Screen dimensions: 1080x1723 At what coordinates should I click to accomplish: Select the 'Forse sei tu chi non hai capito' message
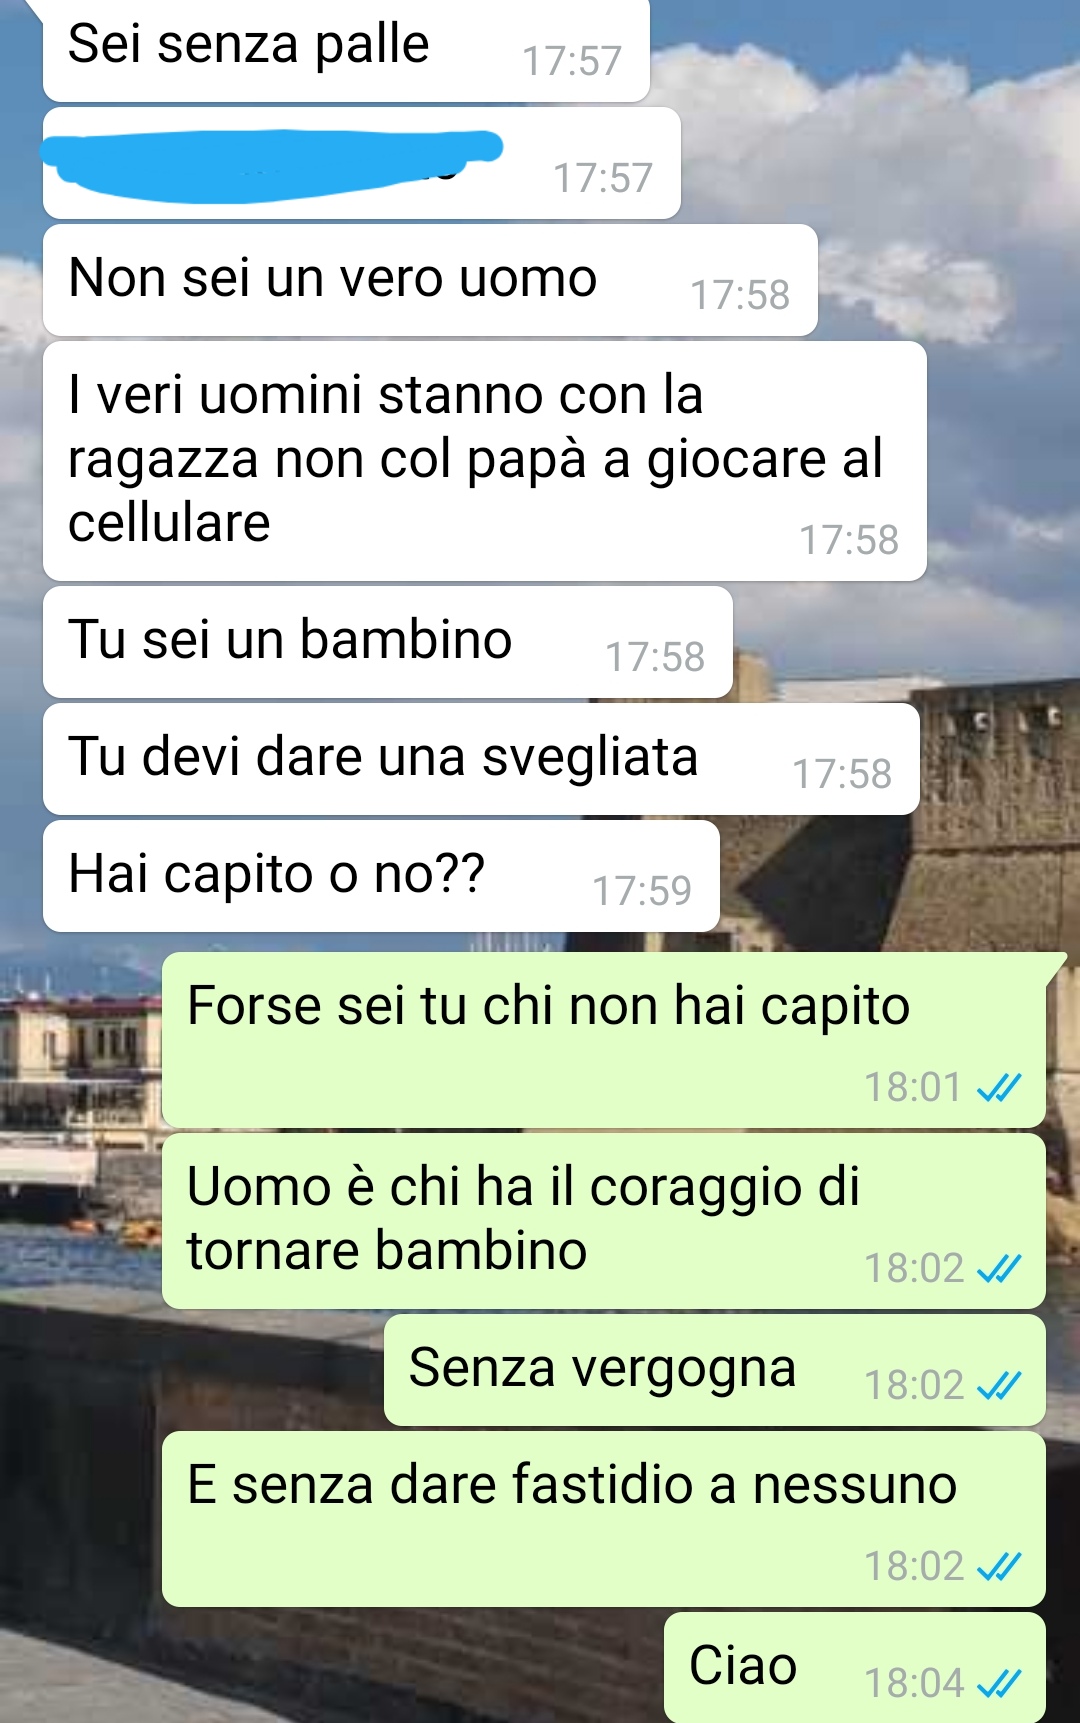(x=604, y=1040)
